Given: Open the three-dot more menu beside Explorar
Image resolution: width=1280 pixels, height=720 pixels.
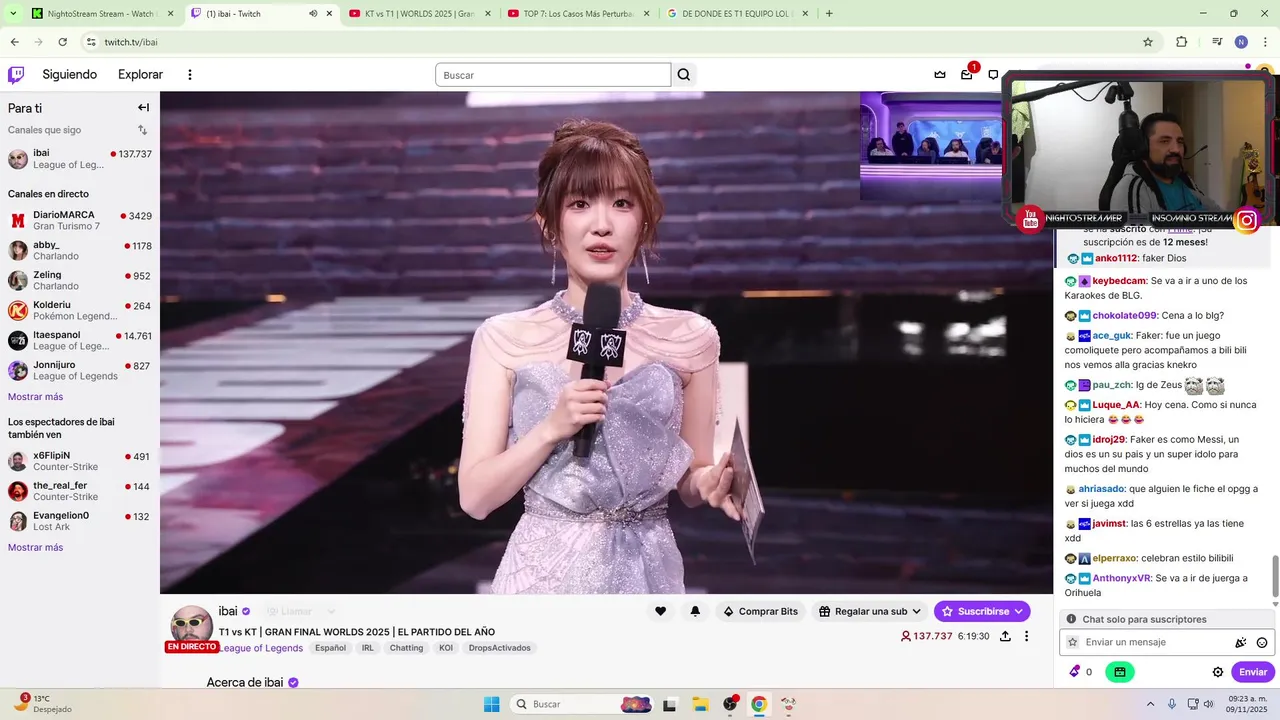Looking at the screenshot, I should coord(190,75).
